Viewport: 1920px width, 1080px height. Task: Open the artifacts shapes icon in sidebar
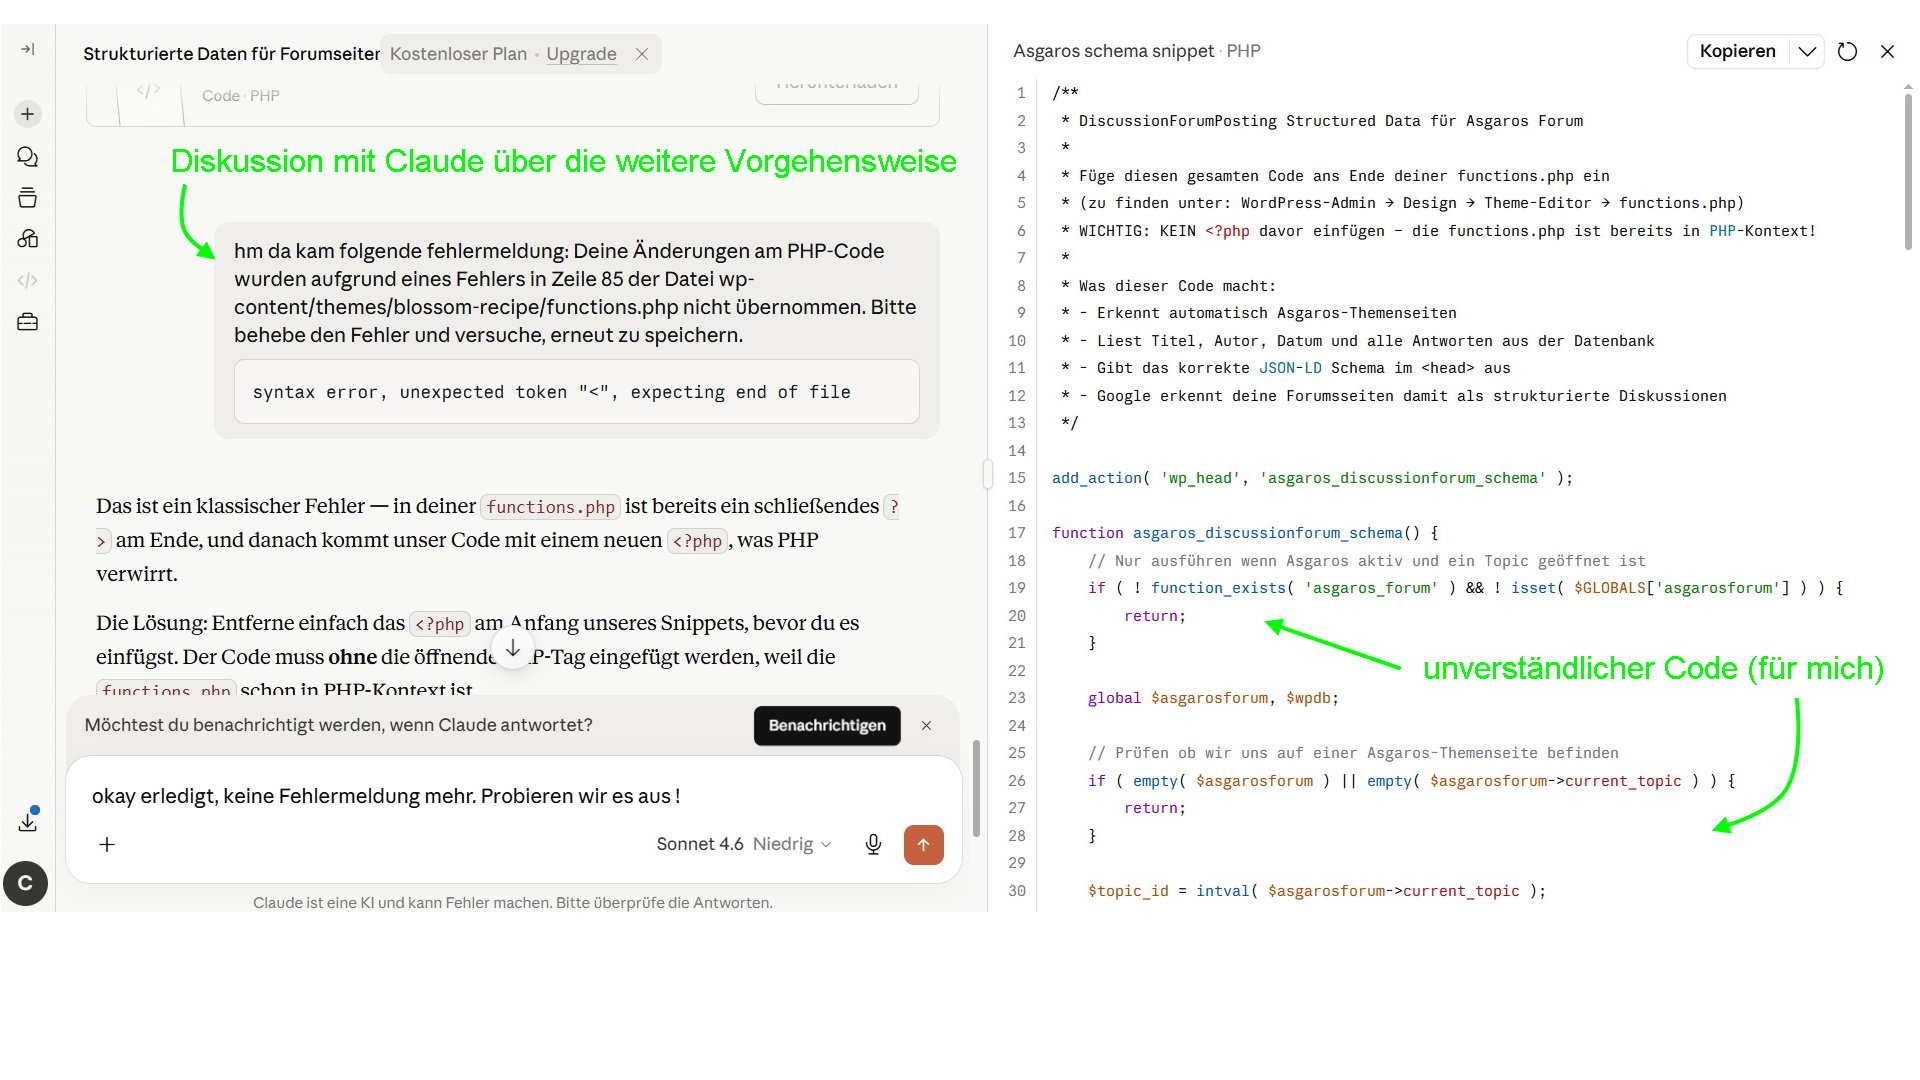pos(28,239)
